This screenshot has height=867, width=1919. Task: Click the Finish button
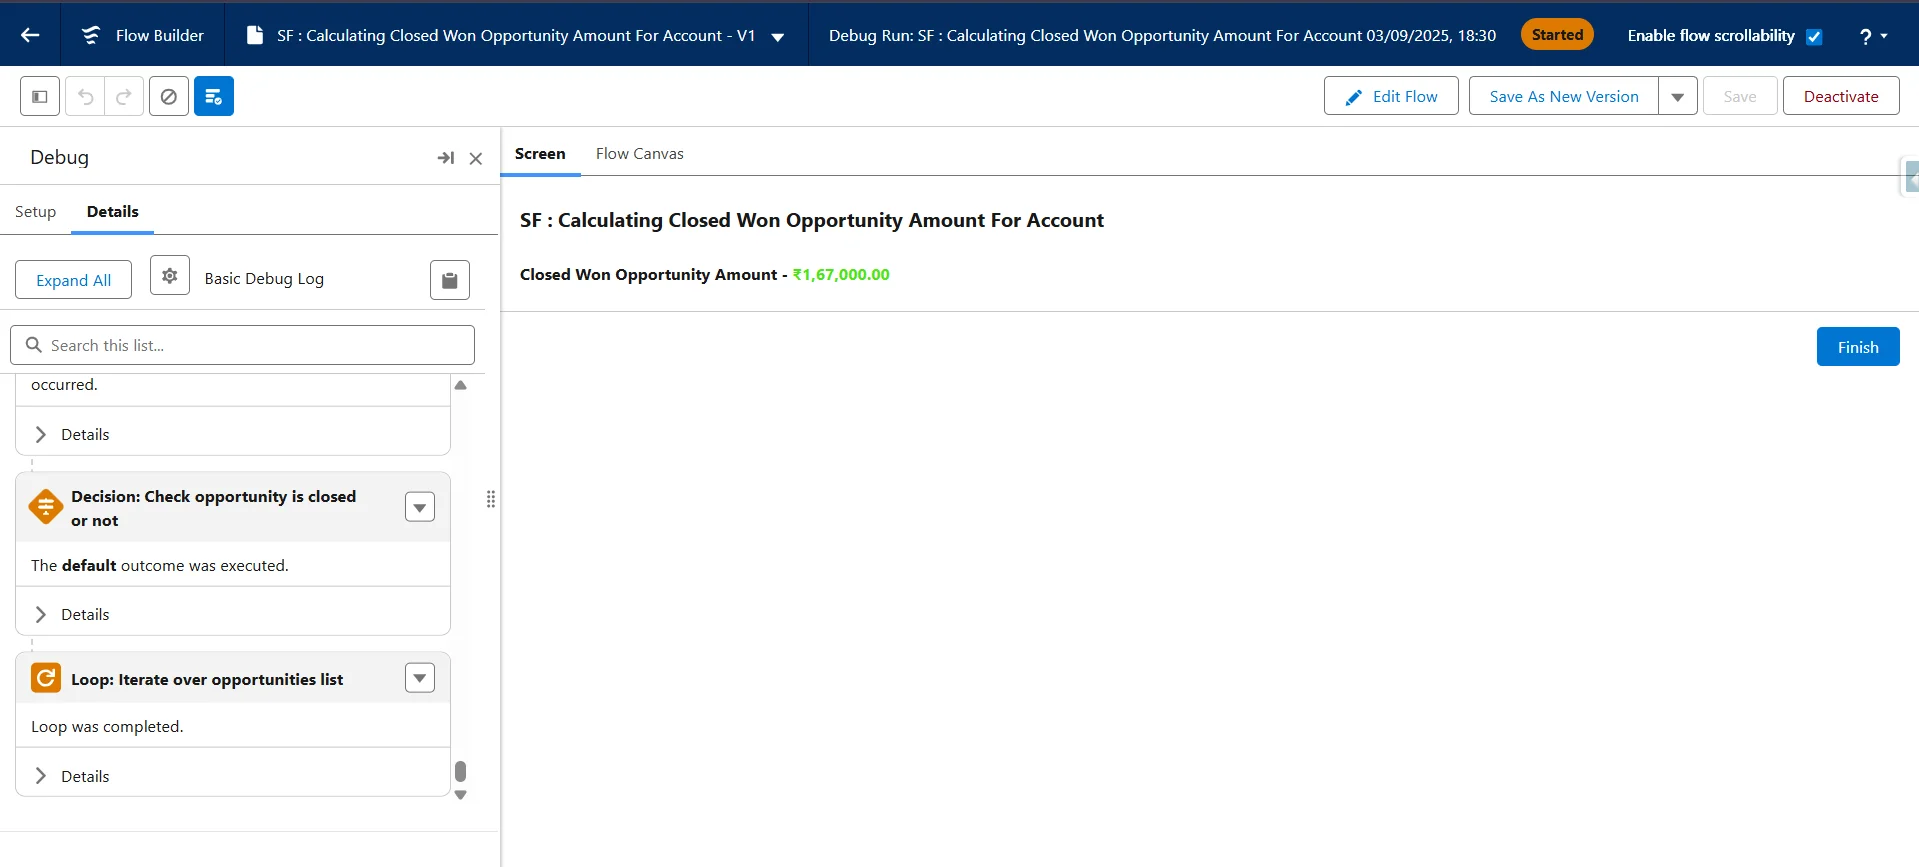coord(1858,347)
